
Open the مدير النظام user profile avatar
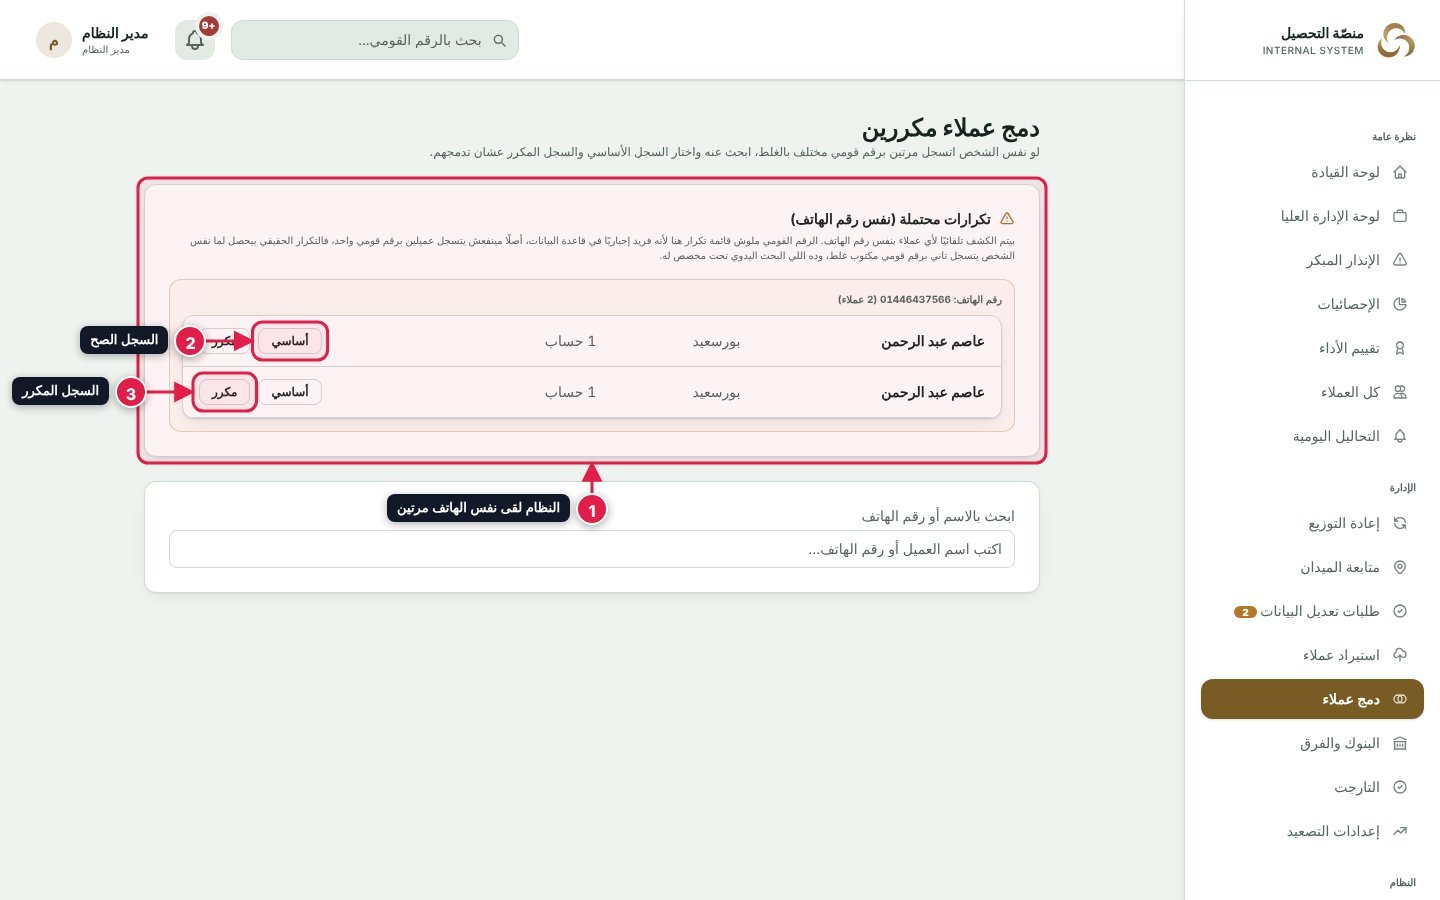[x=54, y=40]
